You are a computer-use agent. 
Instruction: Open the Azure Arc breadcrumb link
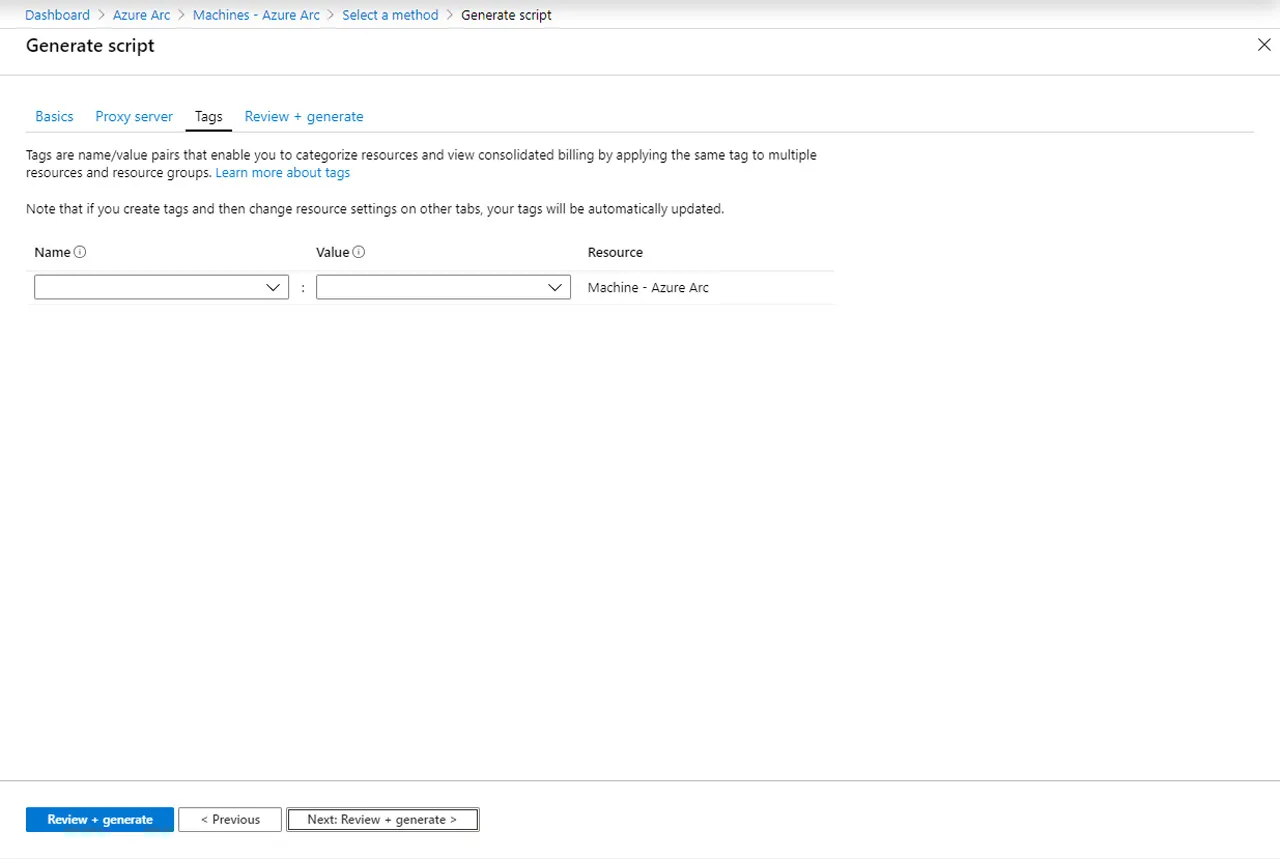[141, 15]
